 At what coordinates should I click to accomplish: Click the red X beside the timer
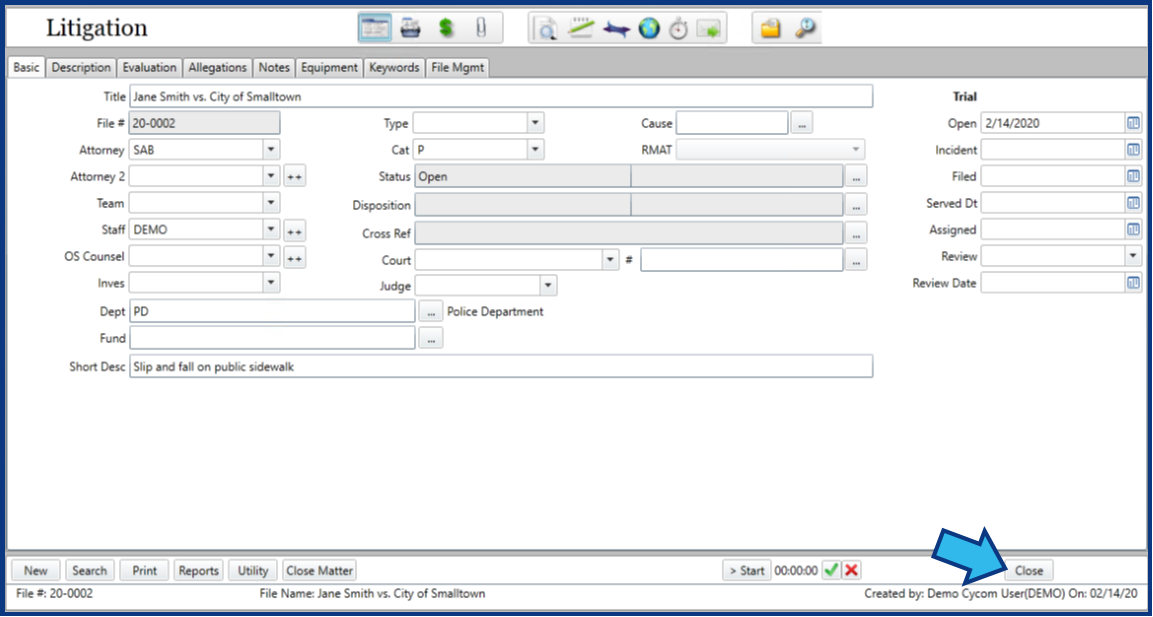click(x=852, y=570)
